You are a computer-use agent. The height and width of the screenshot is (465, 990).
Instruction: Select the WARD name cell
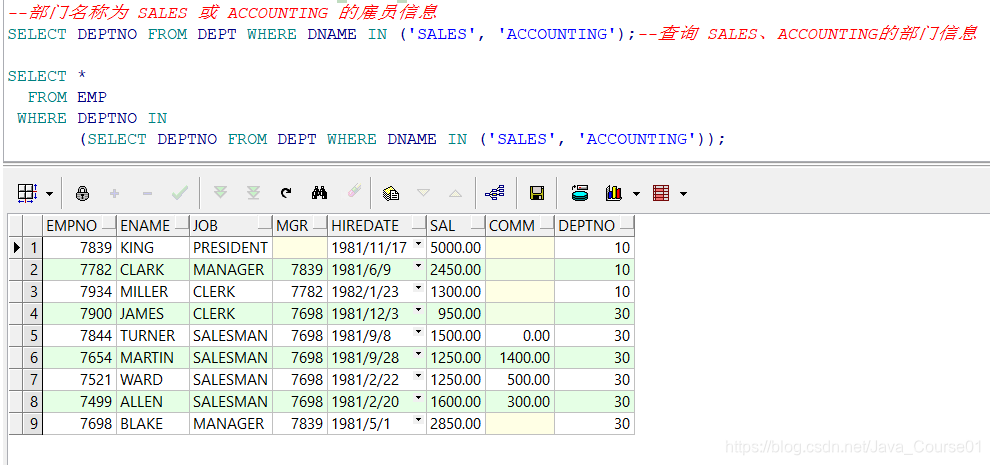coord(153,380)
